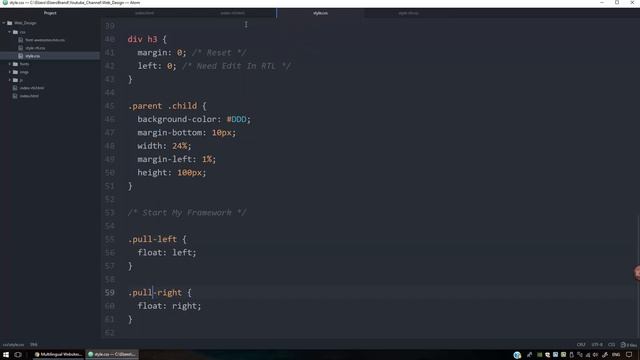640x360 pixels.
Task: Click the fonts folder icon
Action: pos(16,64)
